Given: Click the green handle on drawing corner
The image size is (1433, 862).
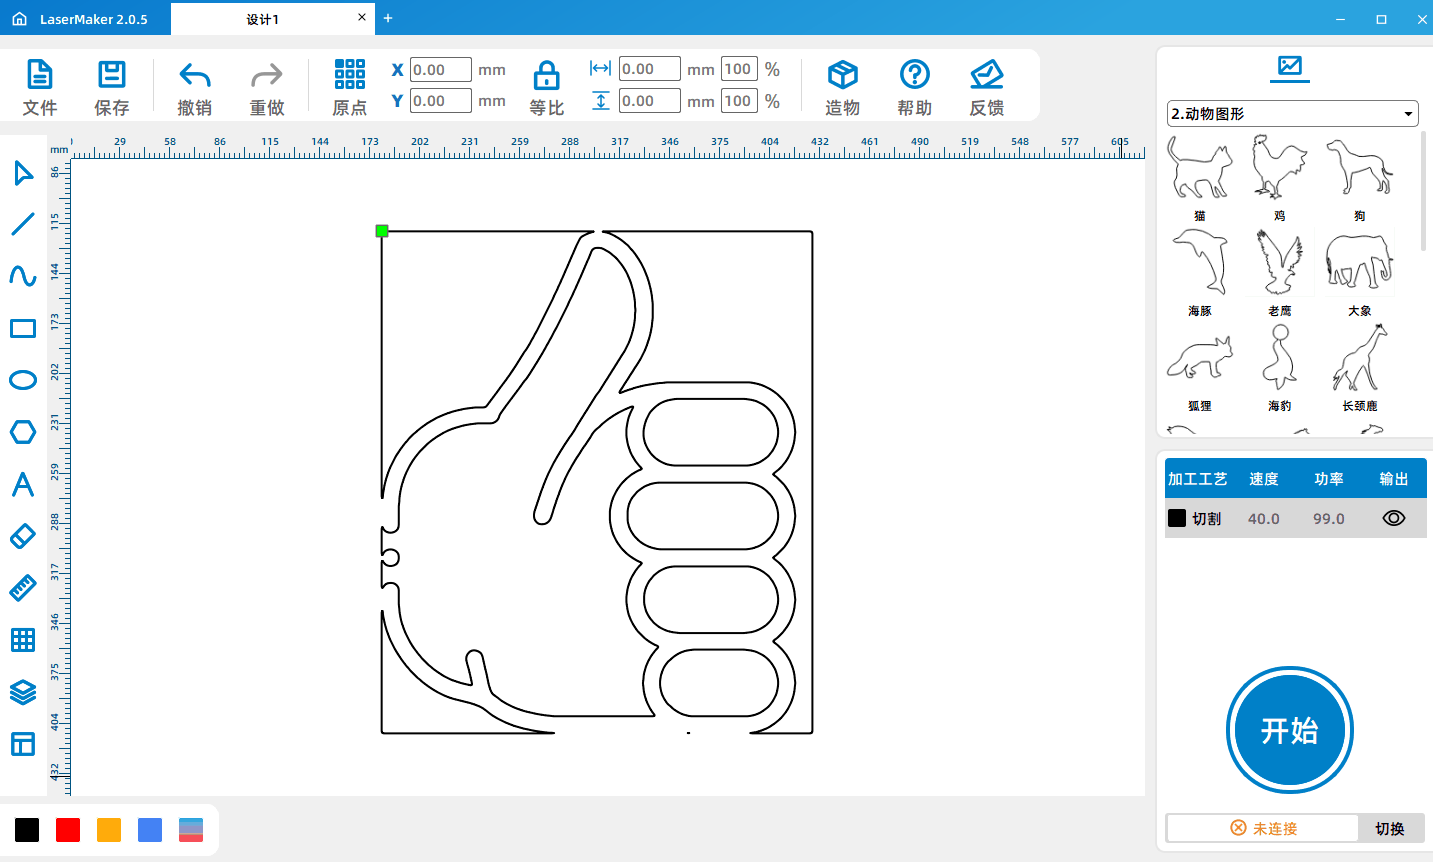Looking at the screenshot, I should (382, 231).
